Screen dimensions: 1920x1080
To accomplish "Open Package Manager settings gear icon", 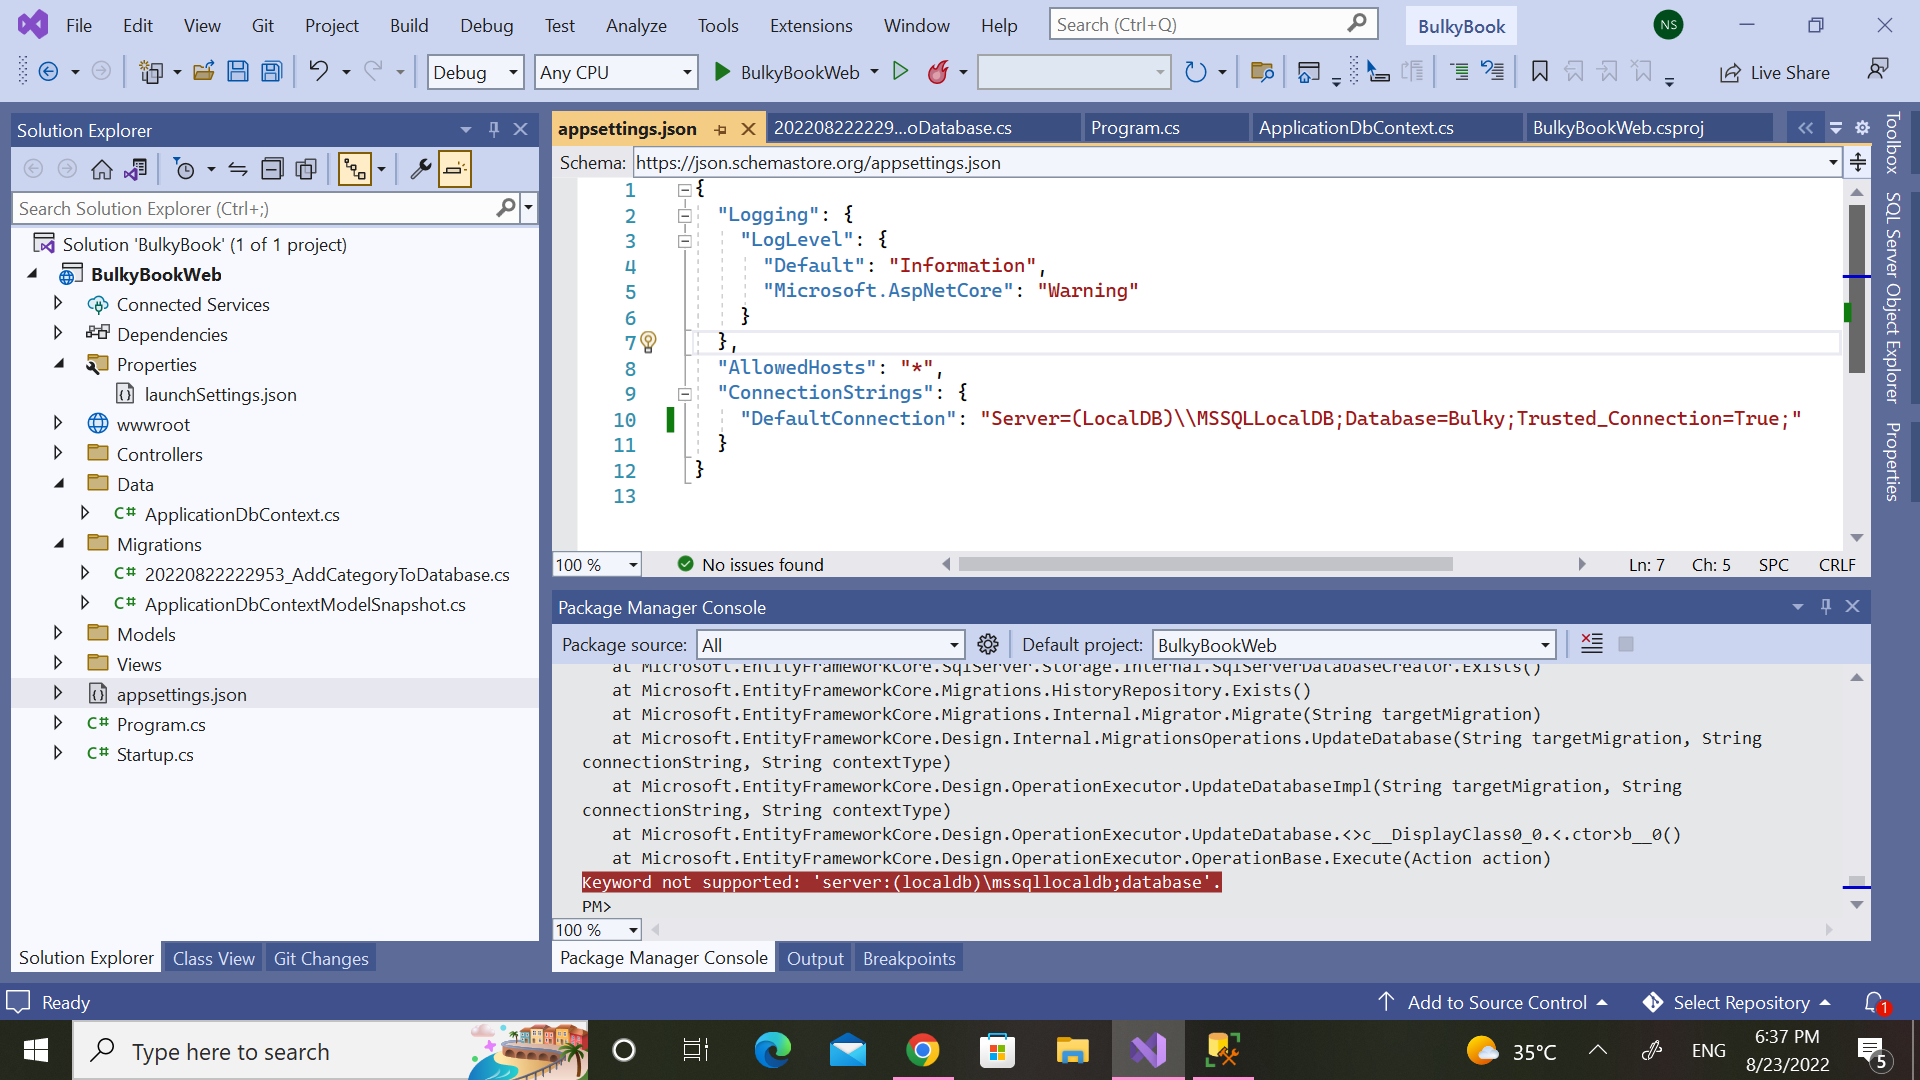I will [988, 644].
